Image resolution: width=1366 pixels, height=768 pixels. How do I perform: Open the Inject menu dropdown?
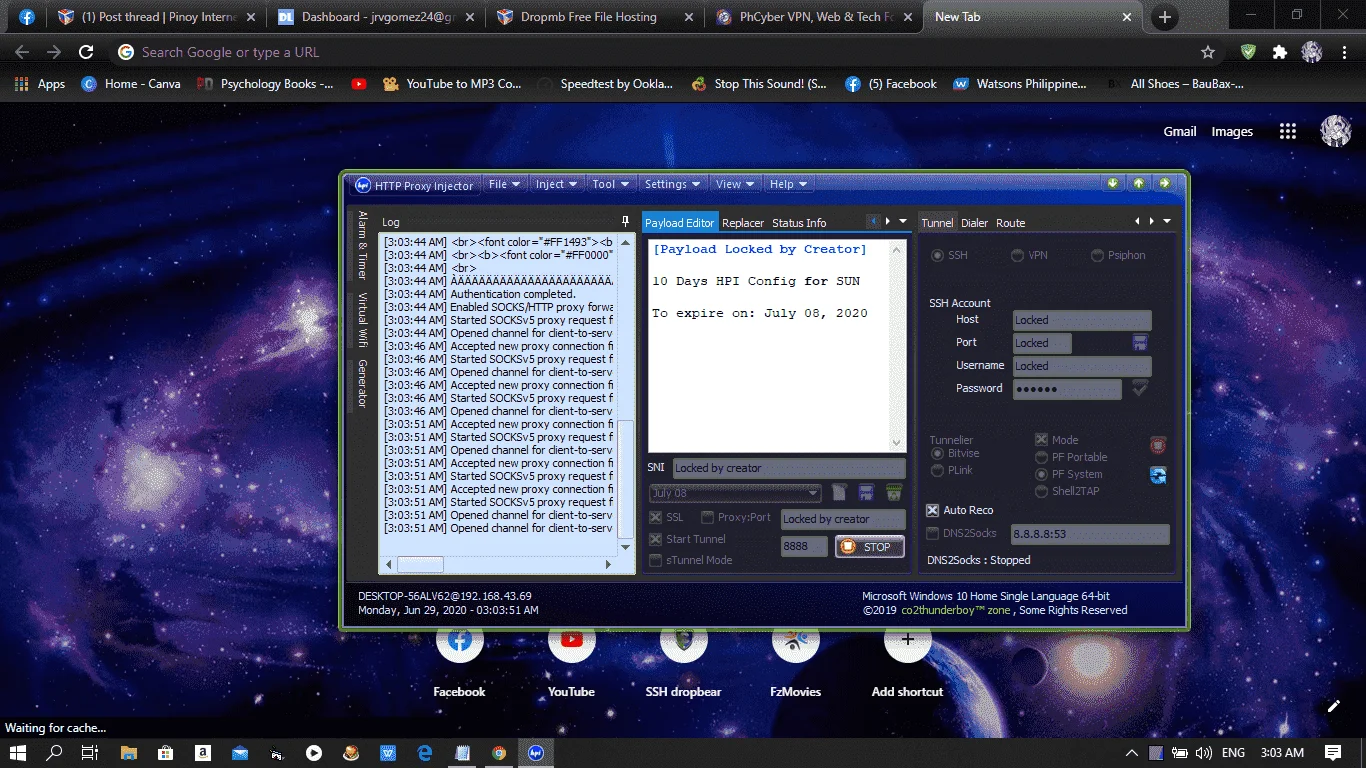tap(557, 184)
